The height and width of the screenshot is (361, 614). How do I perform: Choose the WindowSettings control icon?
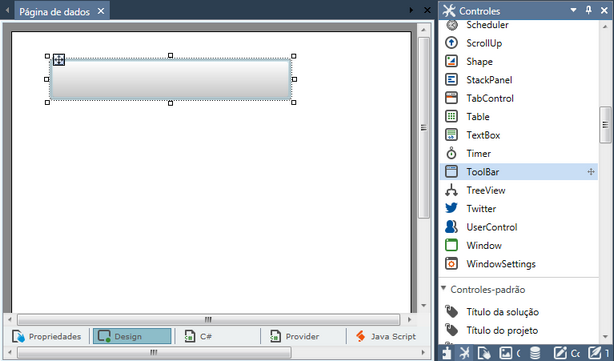click(x=451, y=264)
